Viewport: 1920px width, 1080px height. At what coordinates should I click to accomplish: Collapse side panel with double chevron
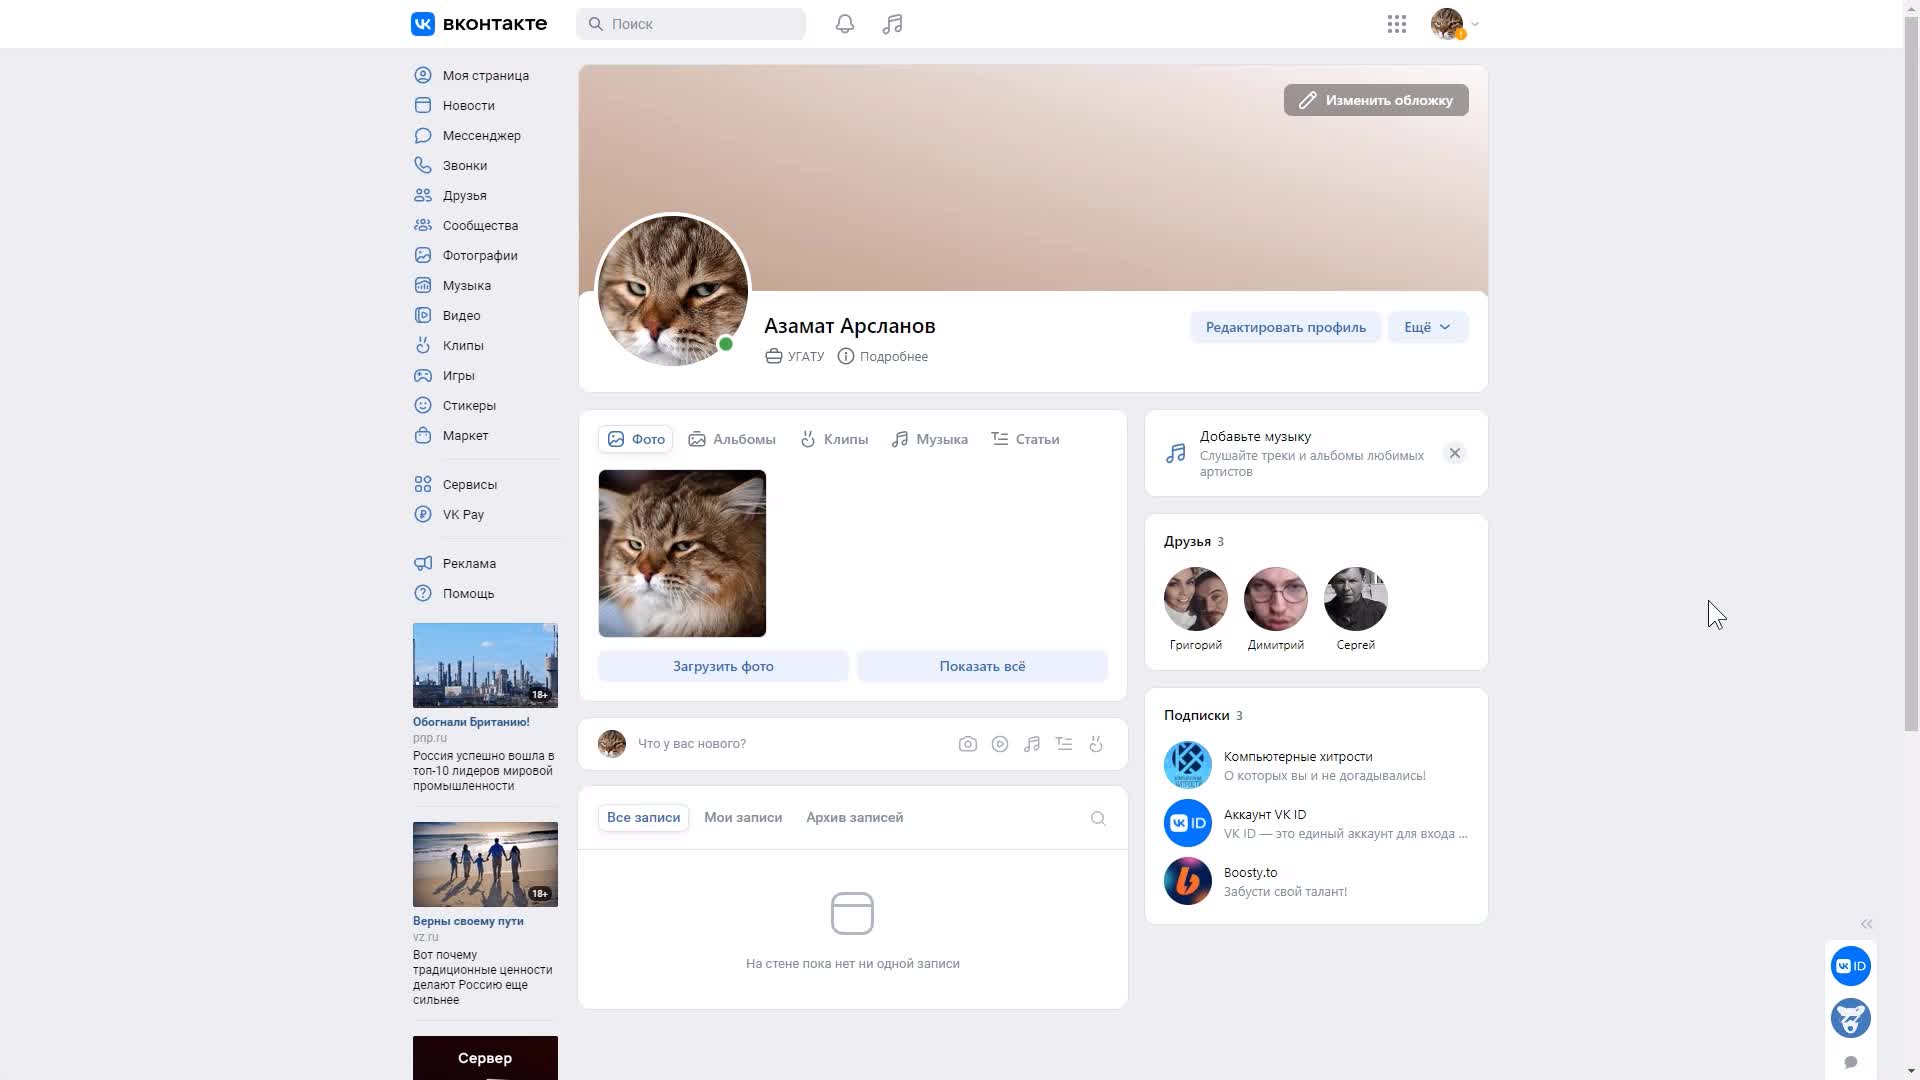[x=1866, y=924]
